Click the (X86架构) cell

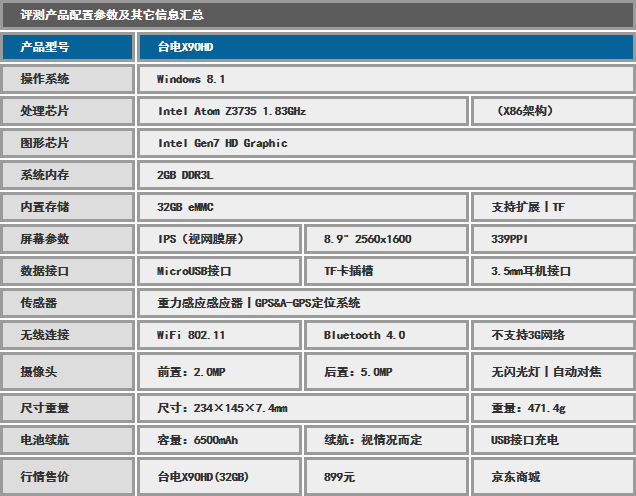click(553, 111)
